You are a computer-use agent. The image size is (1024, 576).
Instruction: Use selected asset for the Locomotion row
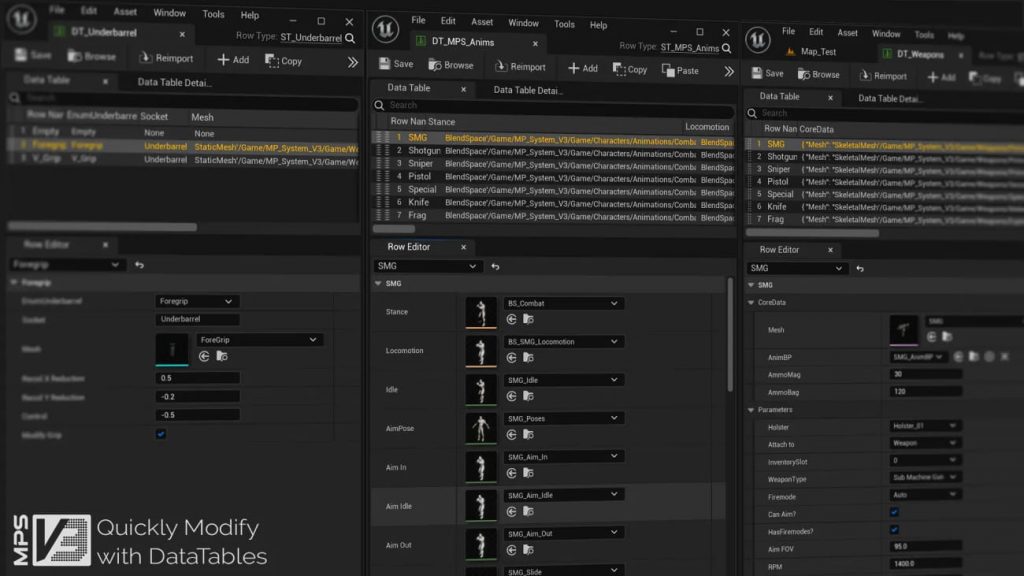[511, 358]
